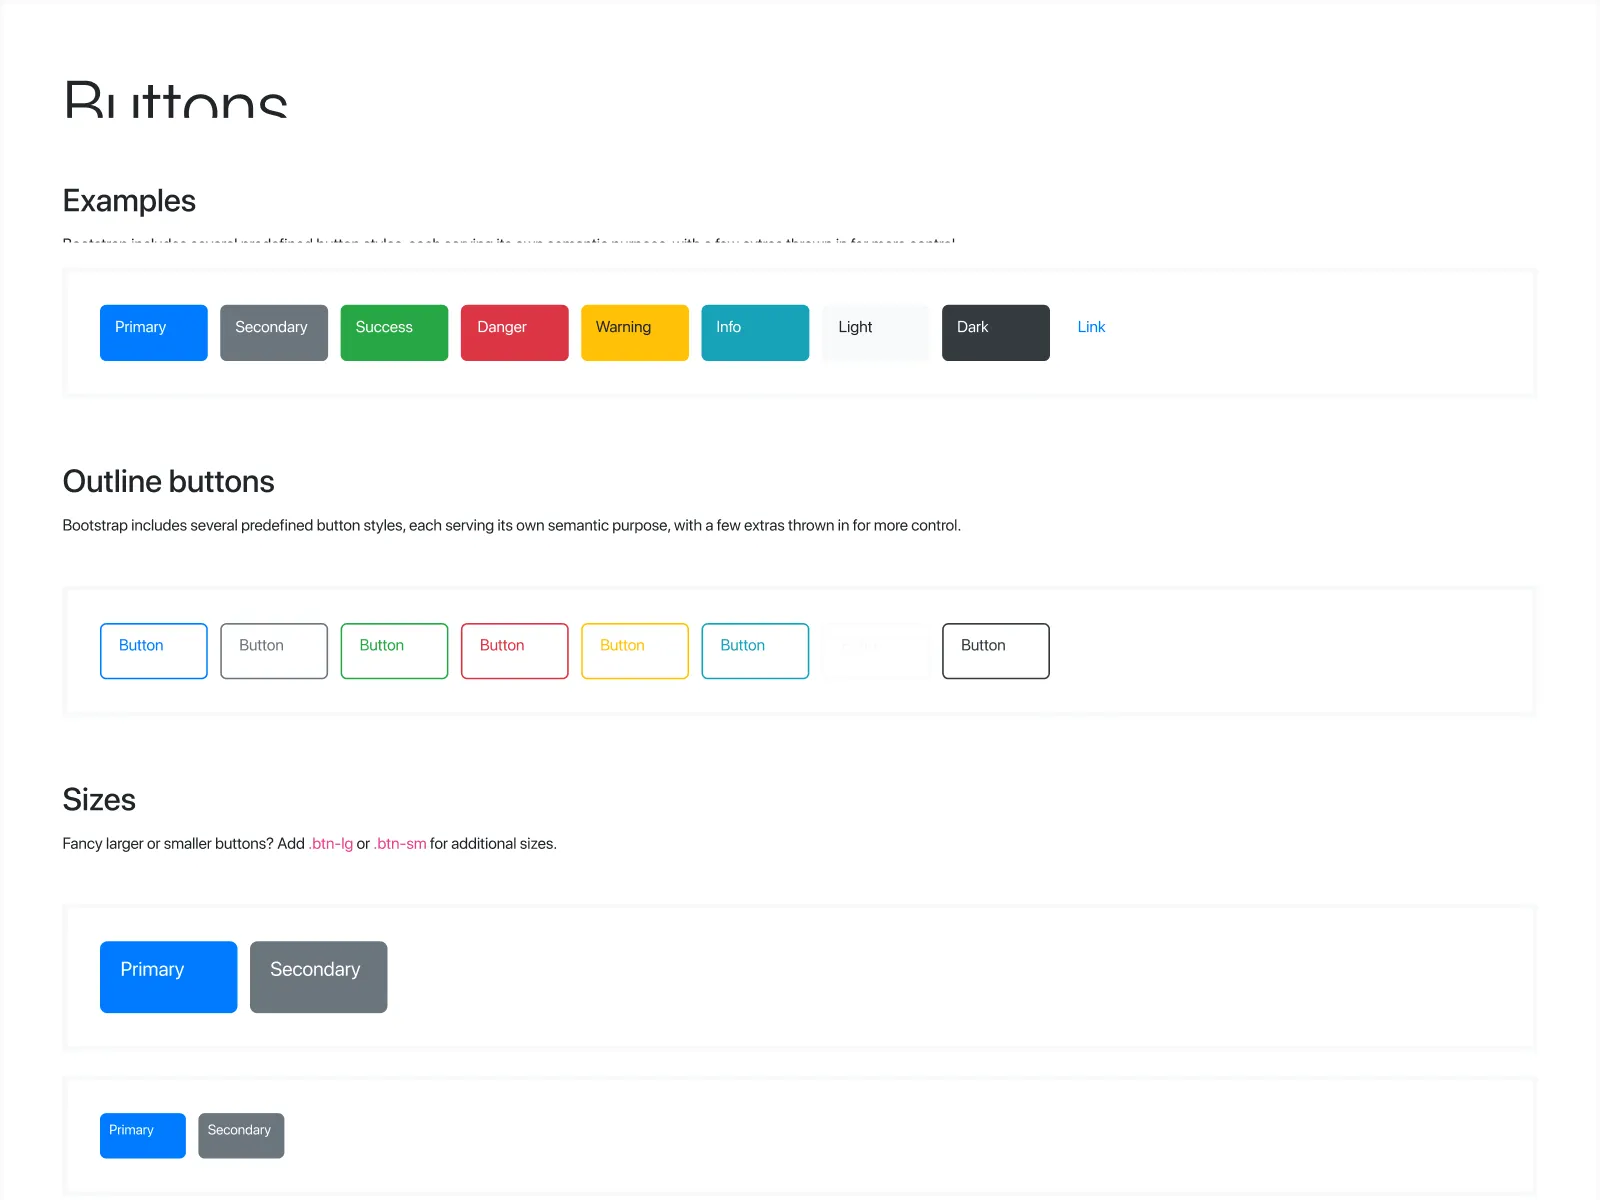Viewport: 1600px width, 1200px height.
Task: Click the small Primary button
Action: click(x=142, y=1135)
